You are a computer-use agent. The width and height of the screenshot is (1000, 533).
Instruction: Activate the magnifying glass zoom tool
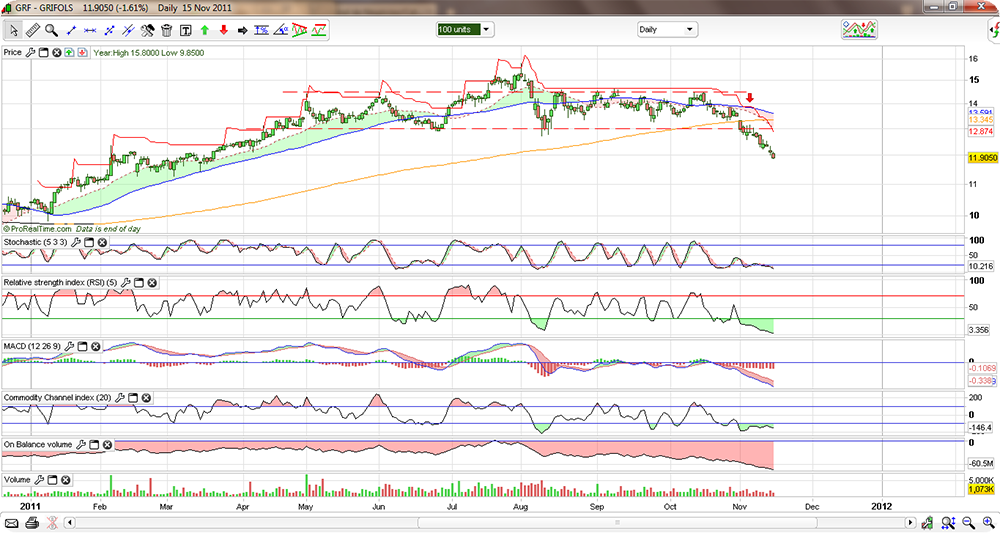coord(52,29)
